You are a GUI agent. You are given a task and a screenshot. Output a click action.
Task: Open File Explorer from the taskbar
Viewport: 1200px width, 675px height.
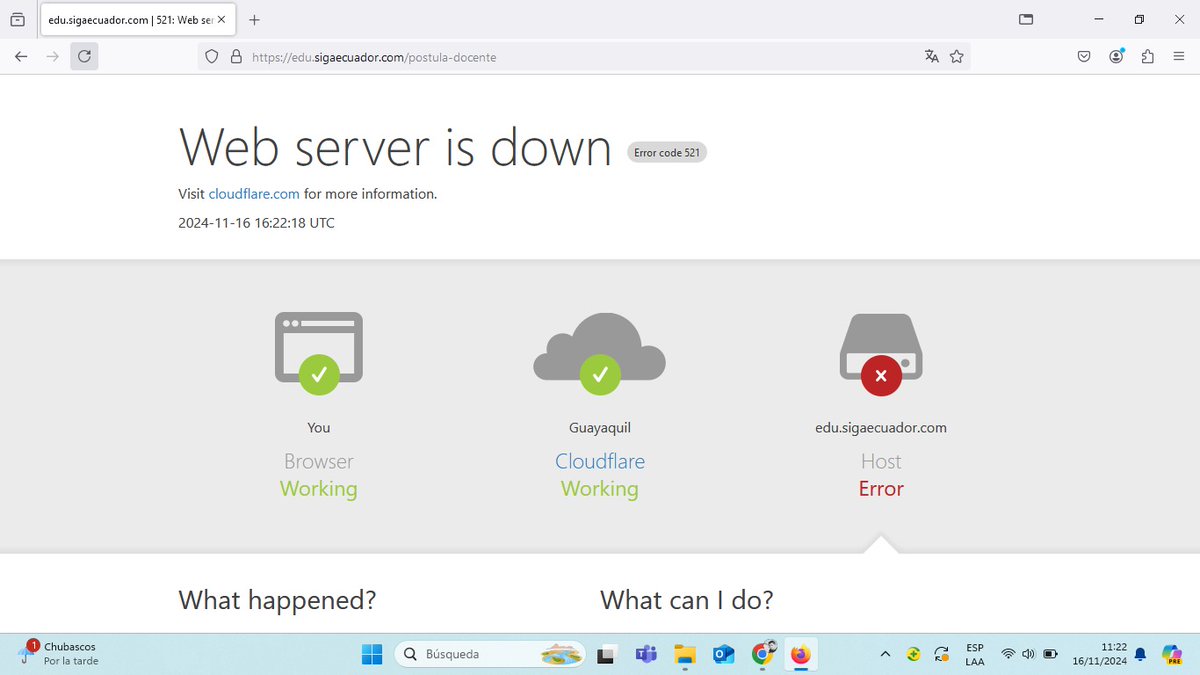coord(684,655)
